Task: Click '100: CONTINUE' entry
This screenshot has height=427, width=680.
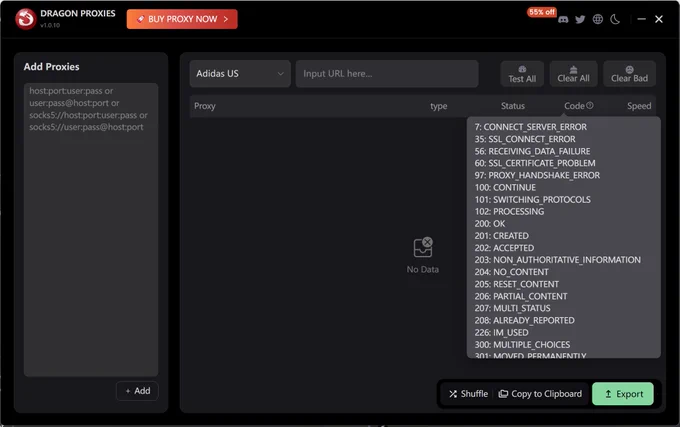Action: pyautogui.click(x=505, y=187)
